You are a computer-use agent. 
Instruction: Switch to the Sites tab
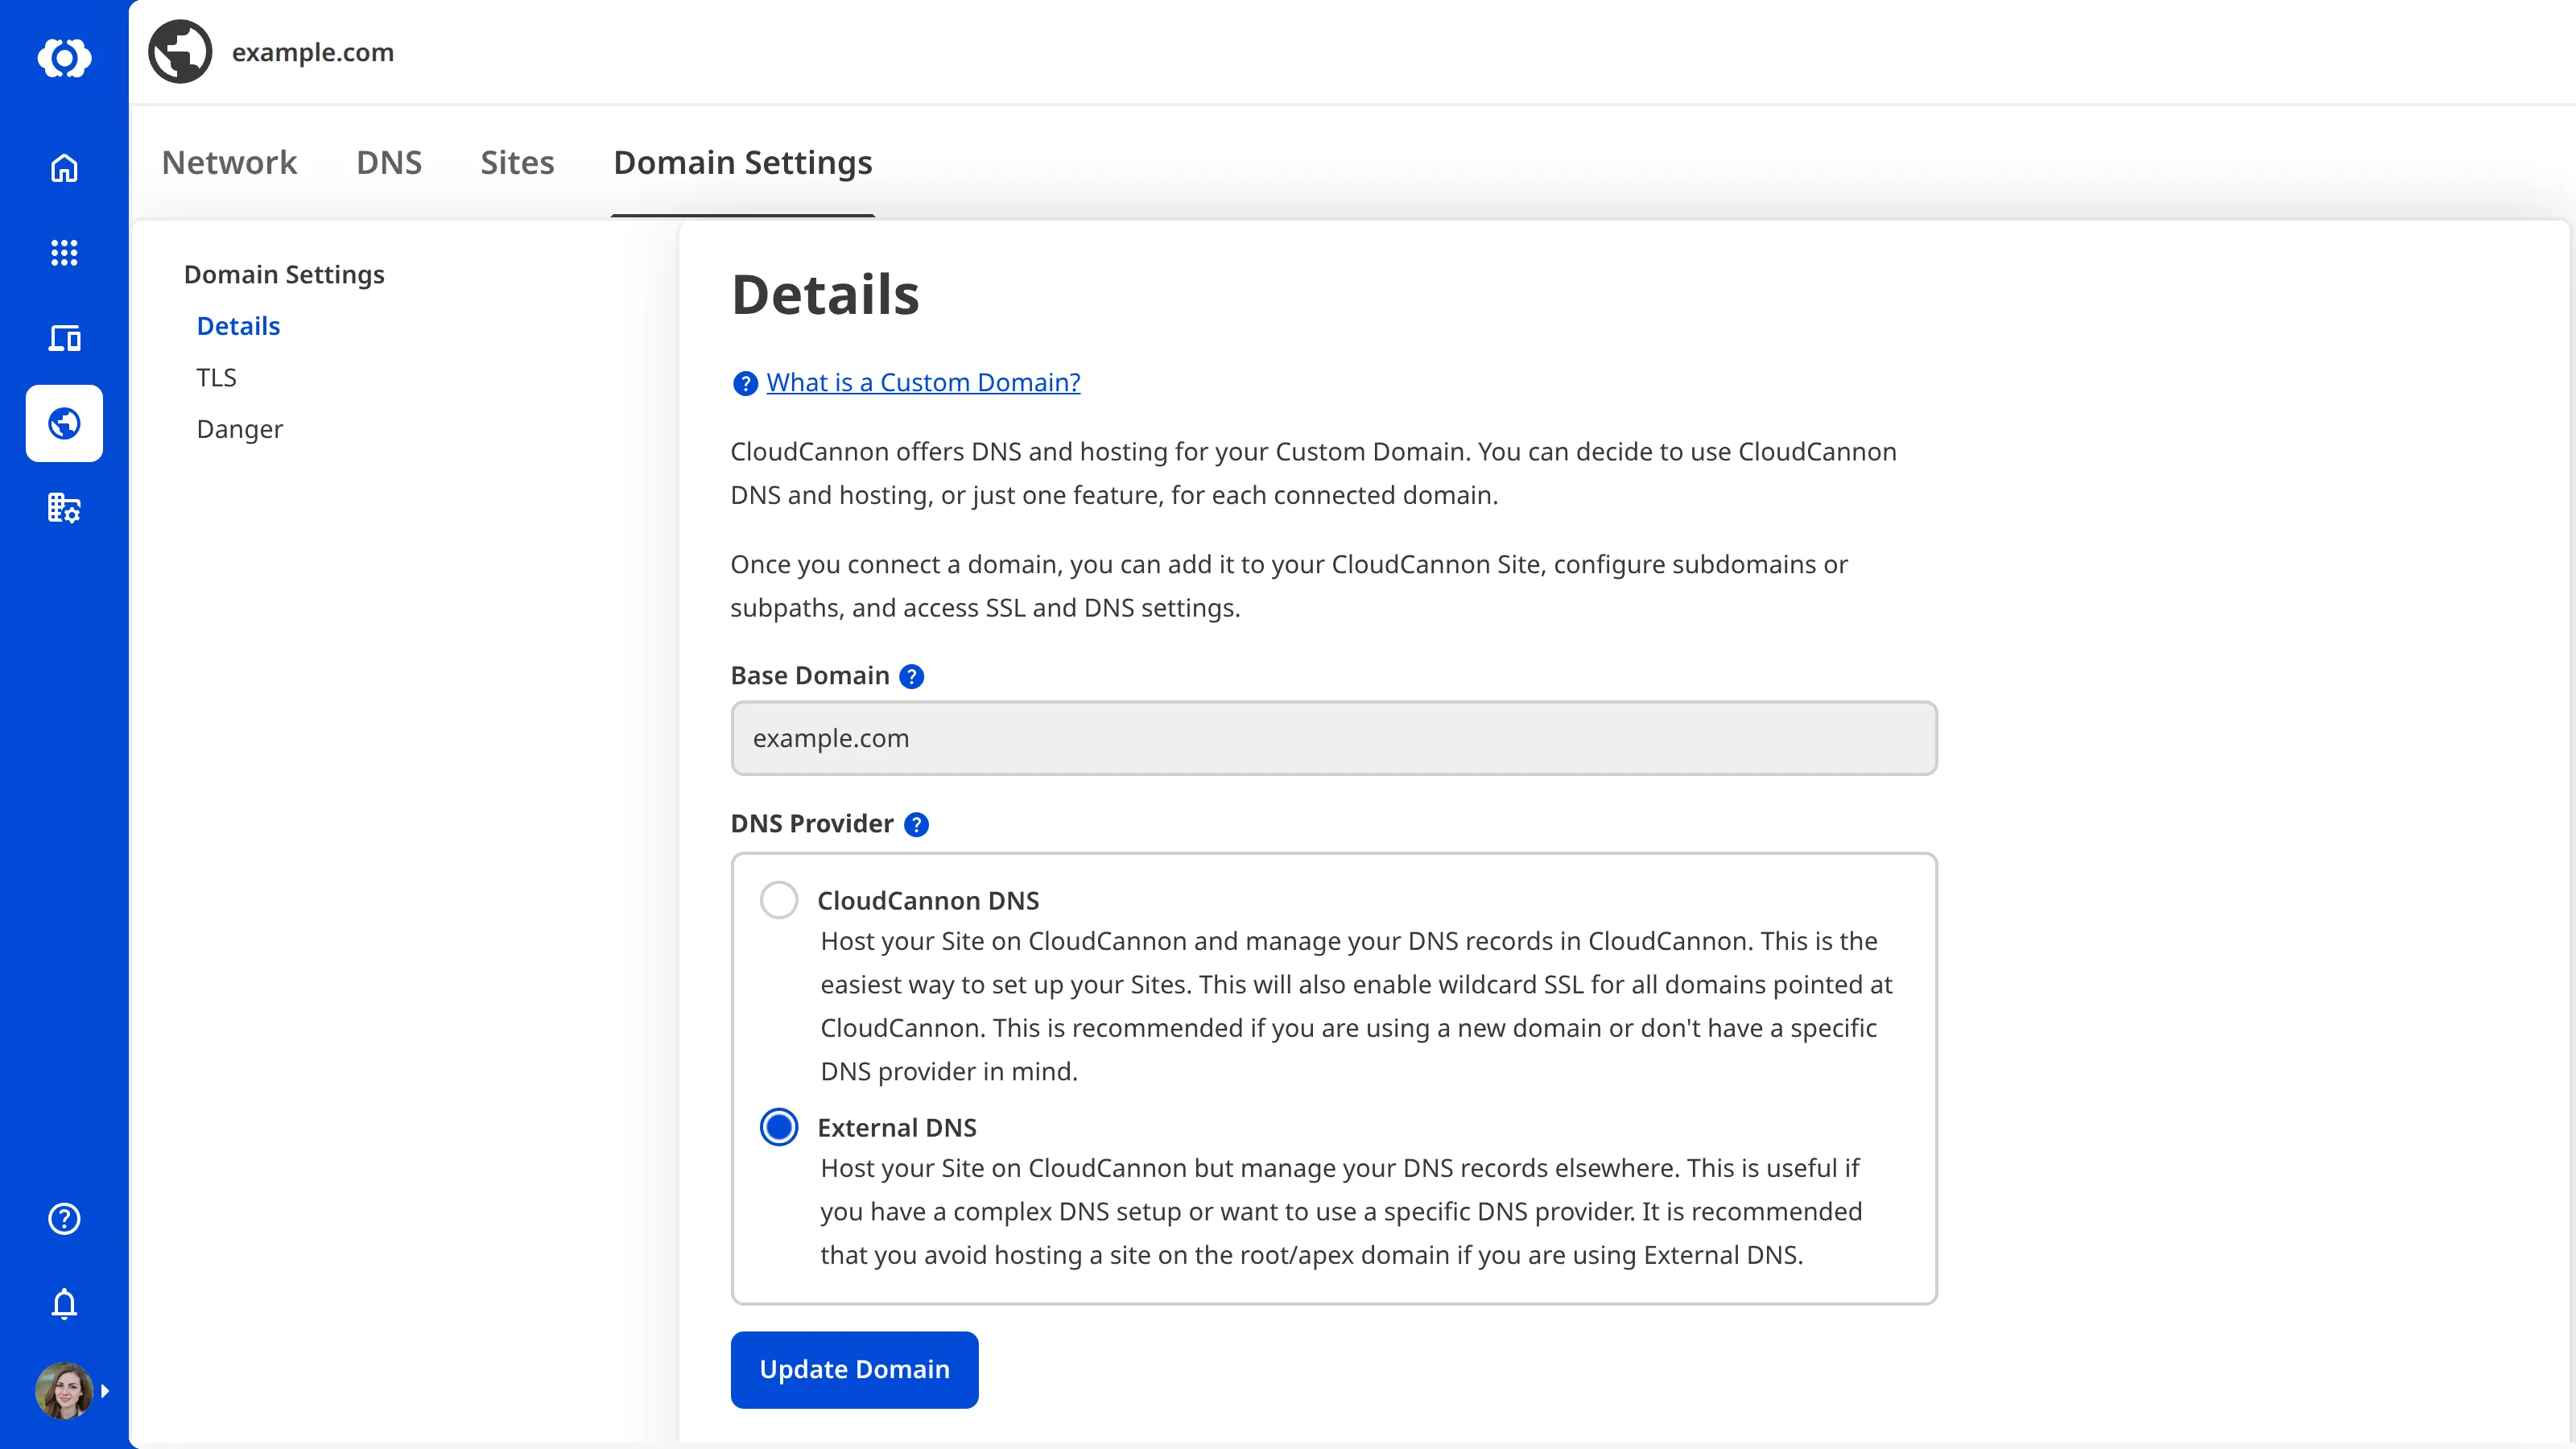click(x=517, y=162)
